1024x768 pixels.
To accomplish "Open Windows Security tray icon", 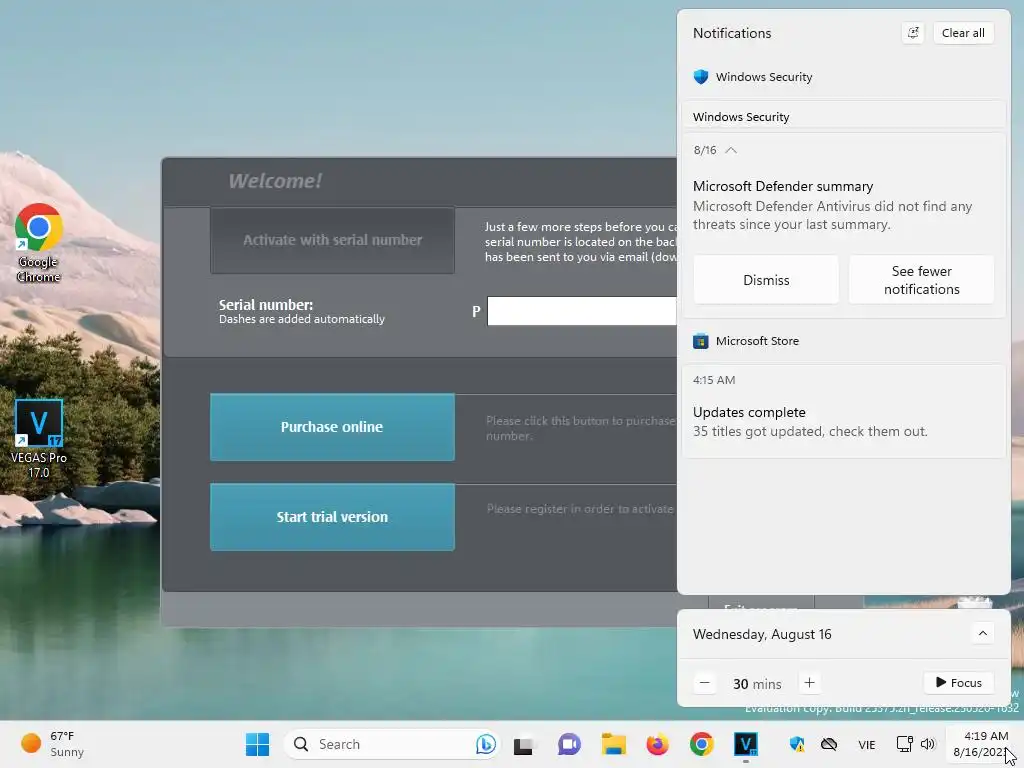I will (x=797, y=744).
